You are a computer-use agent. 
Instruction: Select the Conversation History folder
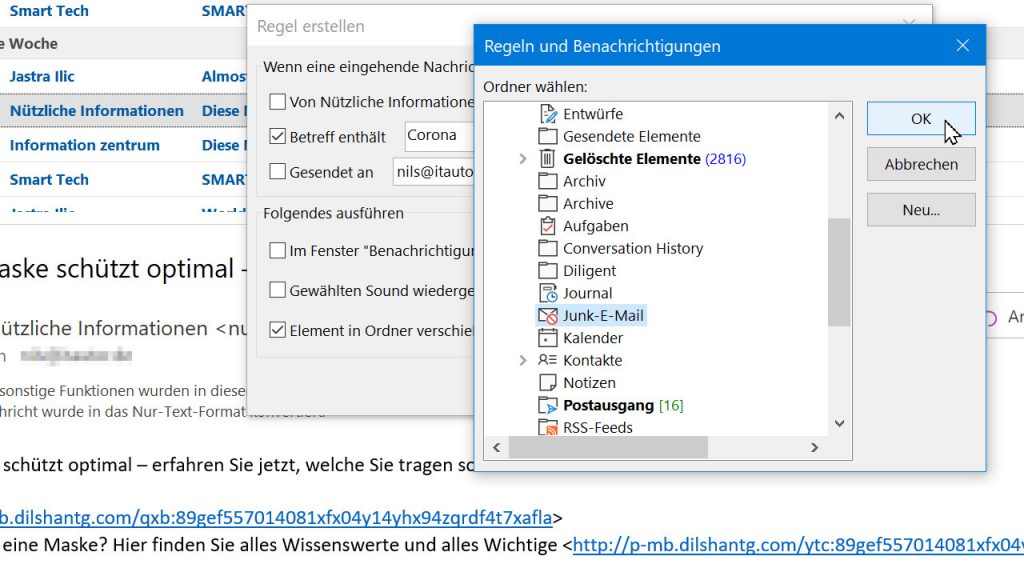tap(632, 248)
